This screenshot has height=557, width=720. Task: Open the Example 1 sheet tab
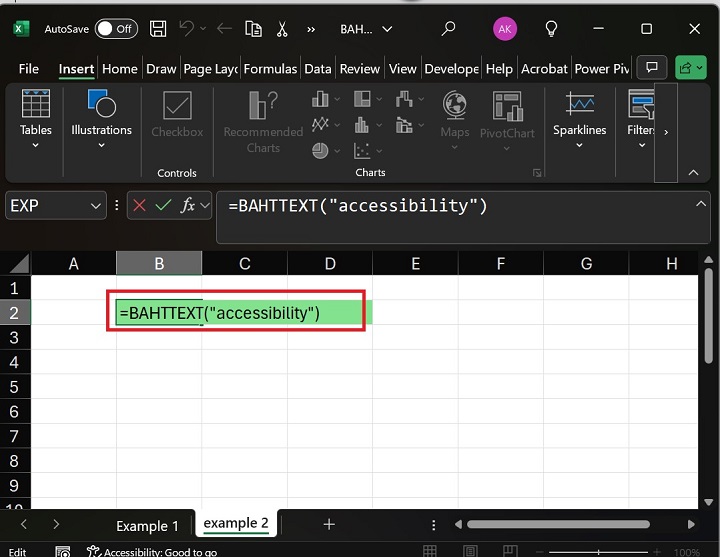148,525
